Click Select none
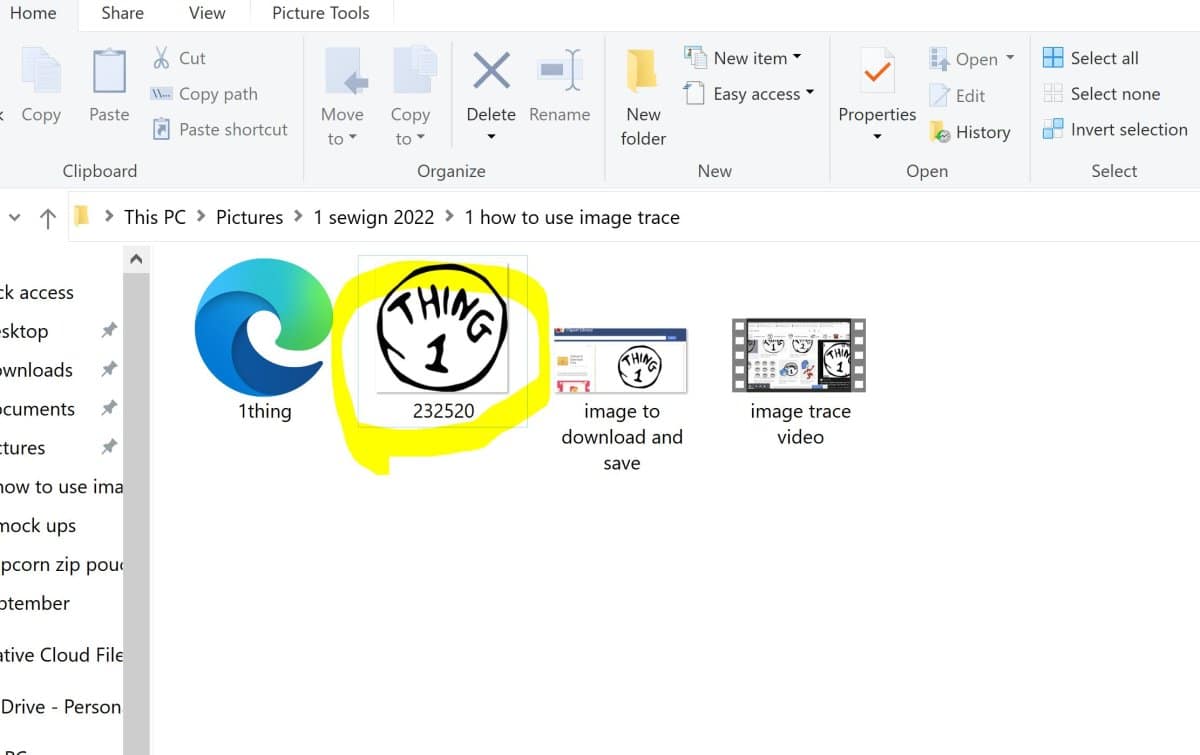Image resolution: width=1200 pixels, height=755 pixels. point(1102,94)
